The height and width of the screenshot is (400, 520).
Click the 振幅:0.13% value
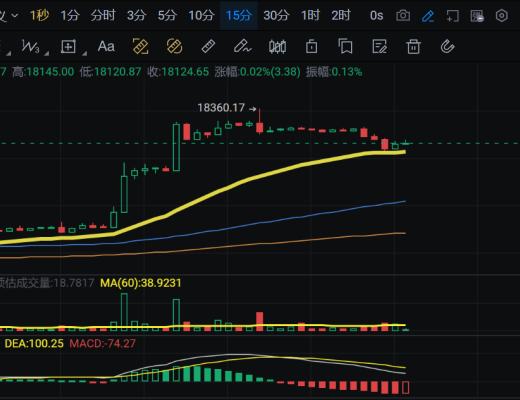[x=334, y=72]
